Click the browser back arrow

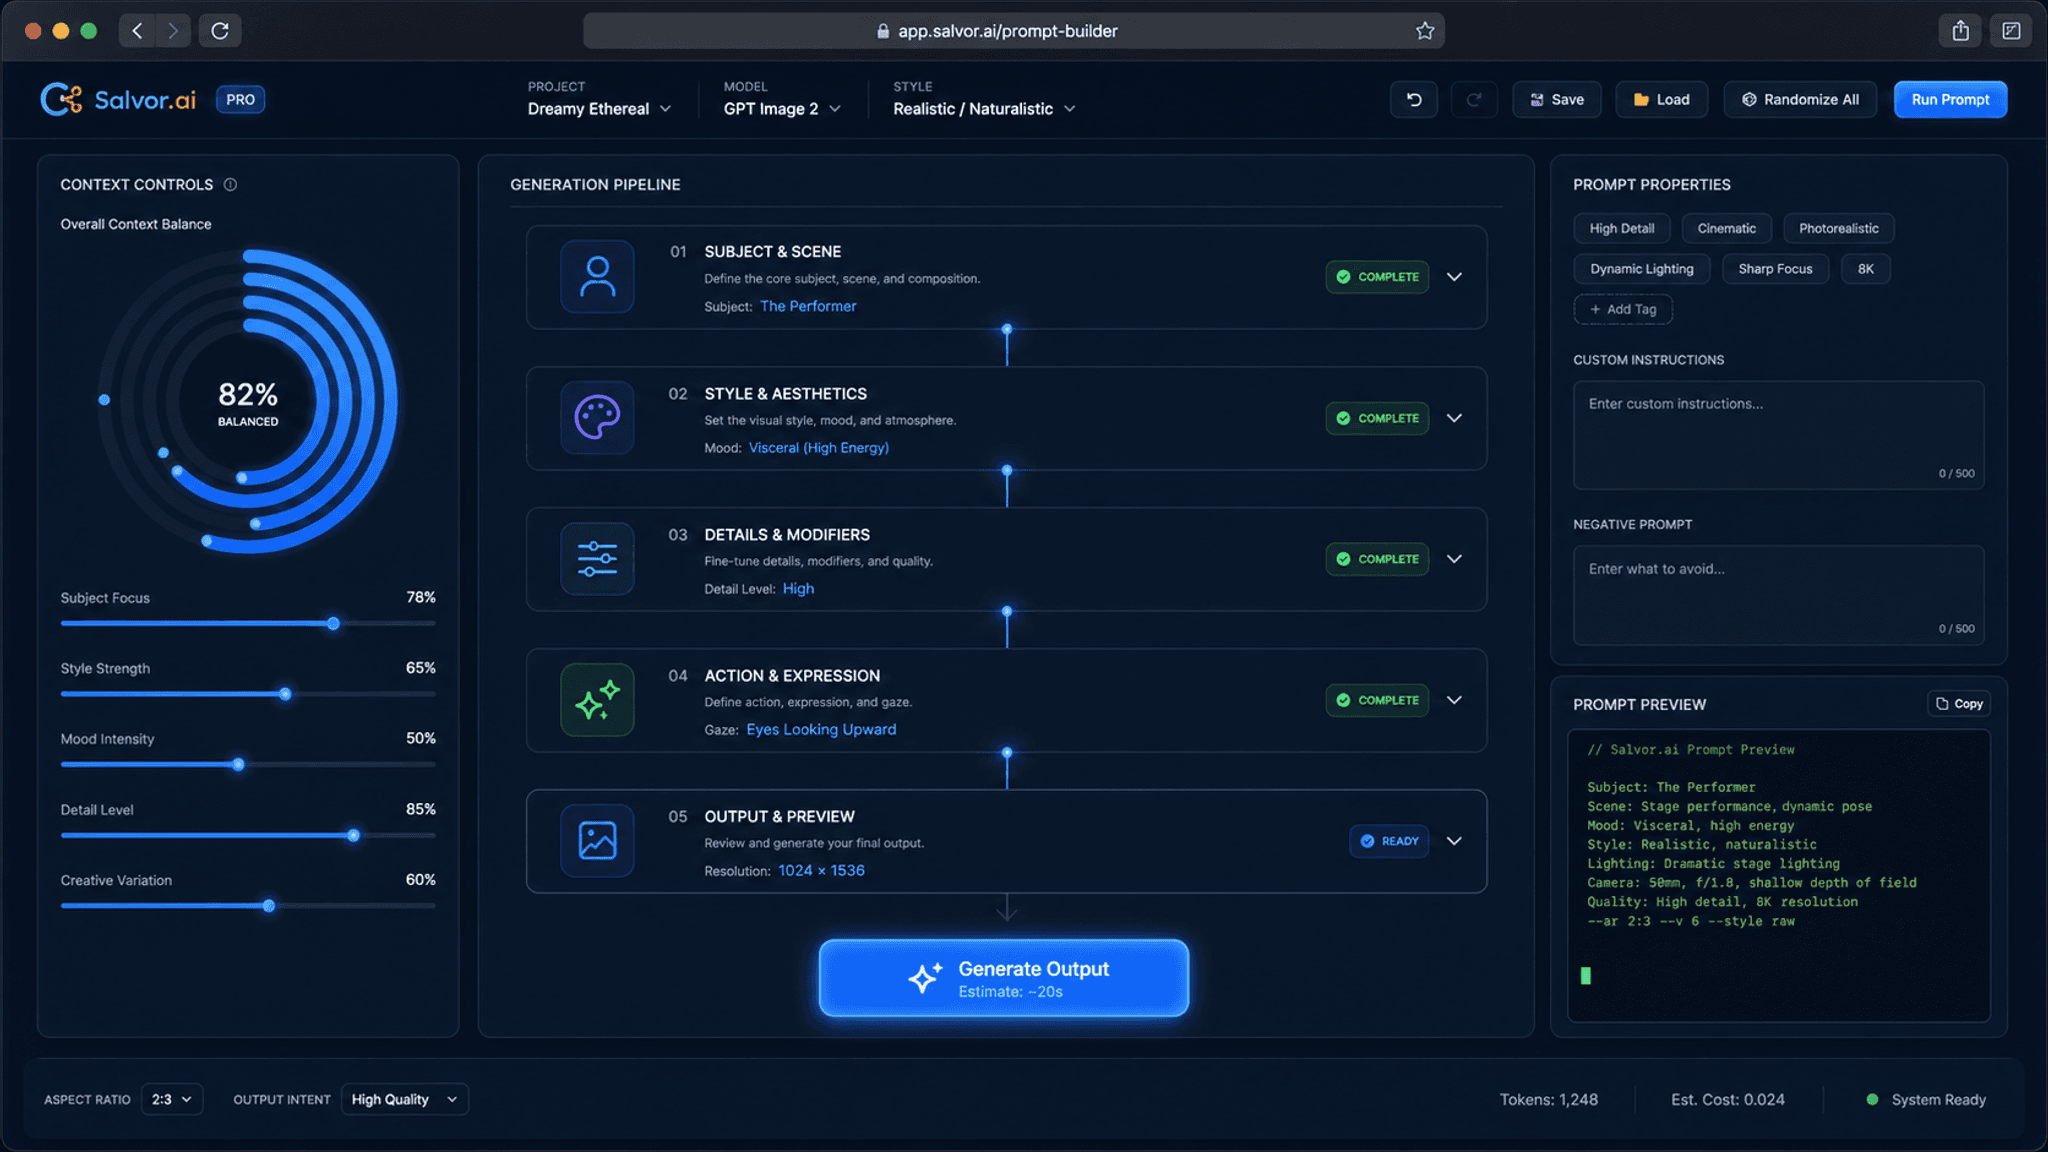click(137, 30)
